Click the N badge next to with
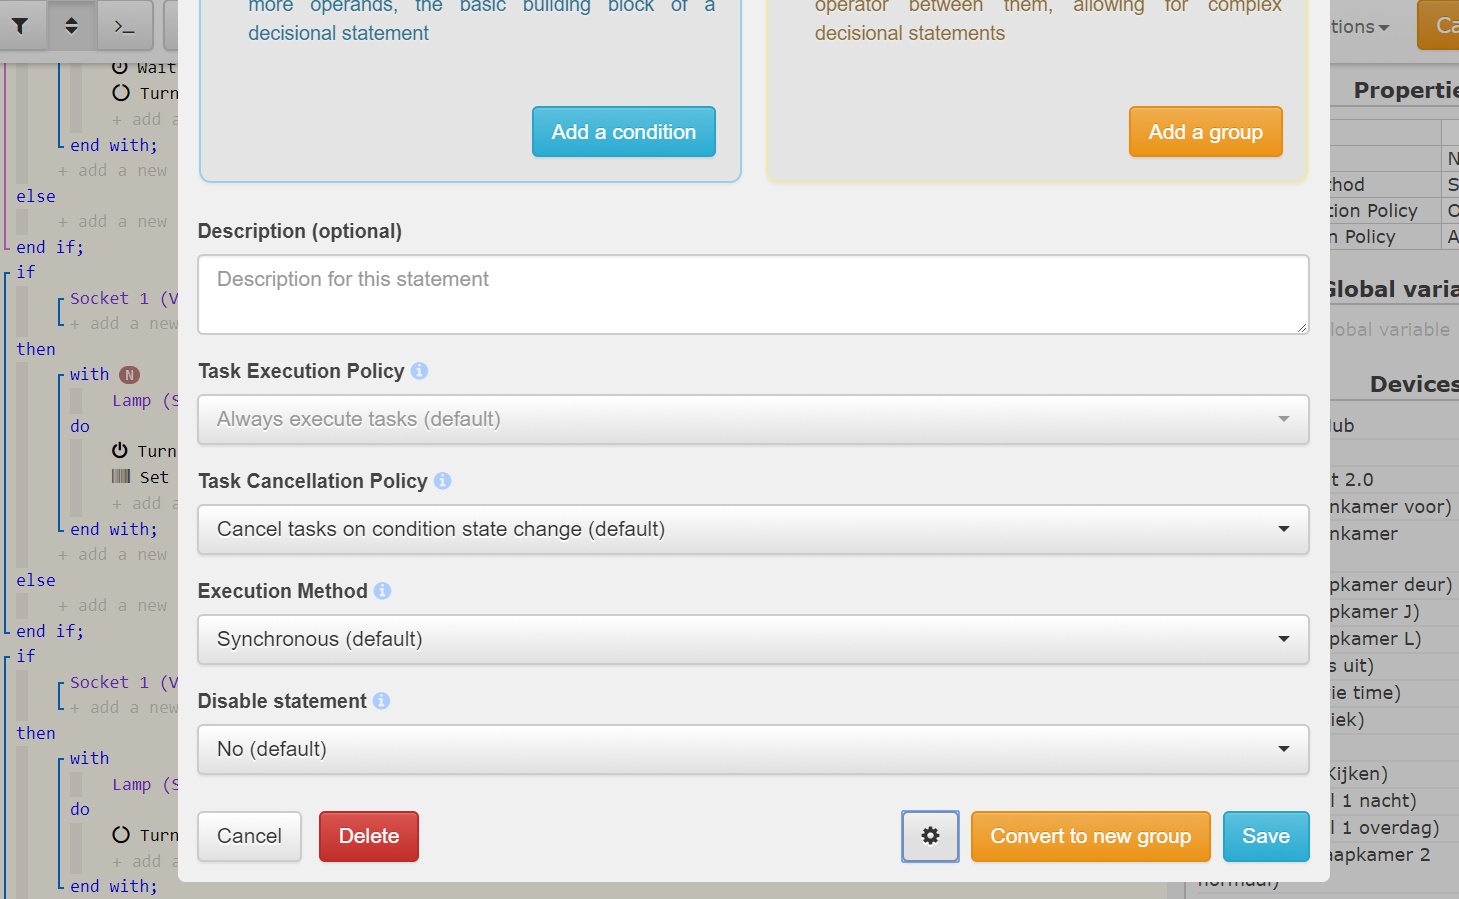Viewport: 1459px width, 899px height. point(129,375)
